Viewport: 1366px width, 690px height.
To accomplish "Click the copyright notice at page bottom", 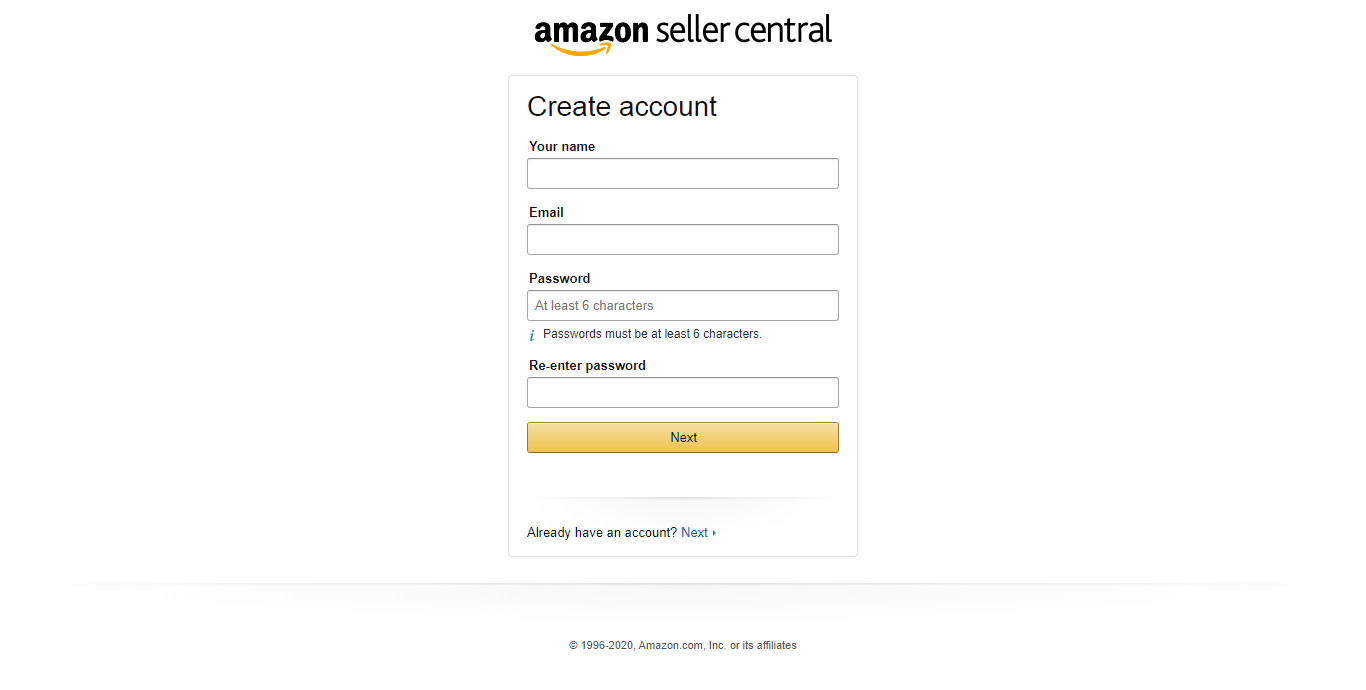I will point(683,645).
